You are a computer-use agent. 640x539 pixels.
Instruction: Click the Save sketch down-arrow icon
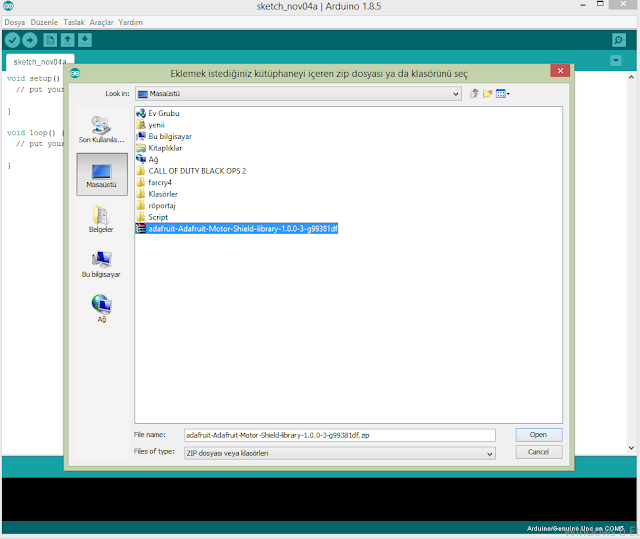(x=84, y=40)
